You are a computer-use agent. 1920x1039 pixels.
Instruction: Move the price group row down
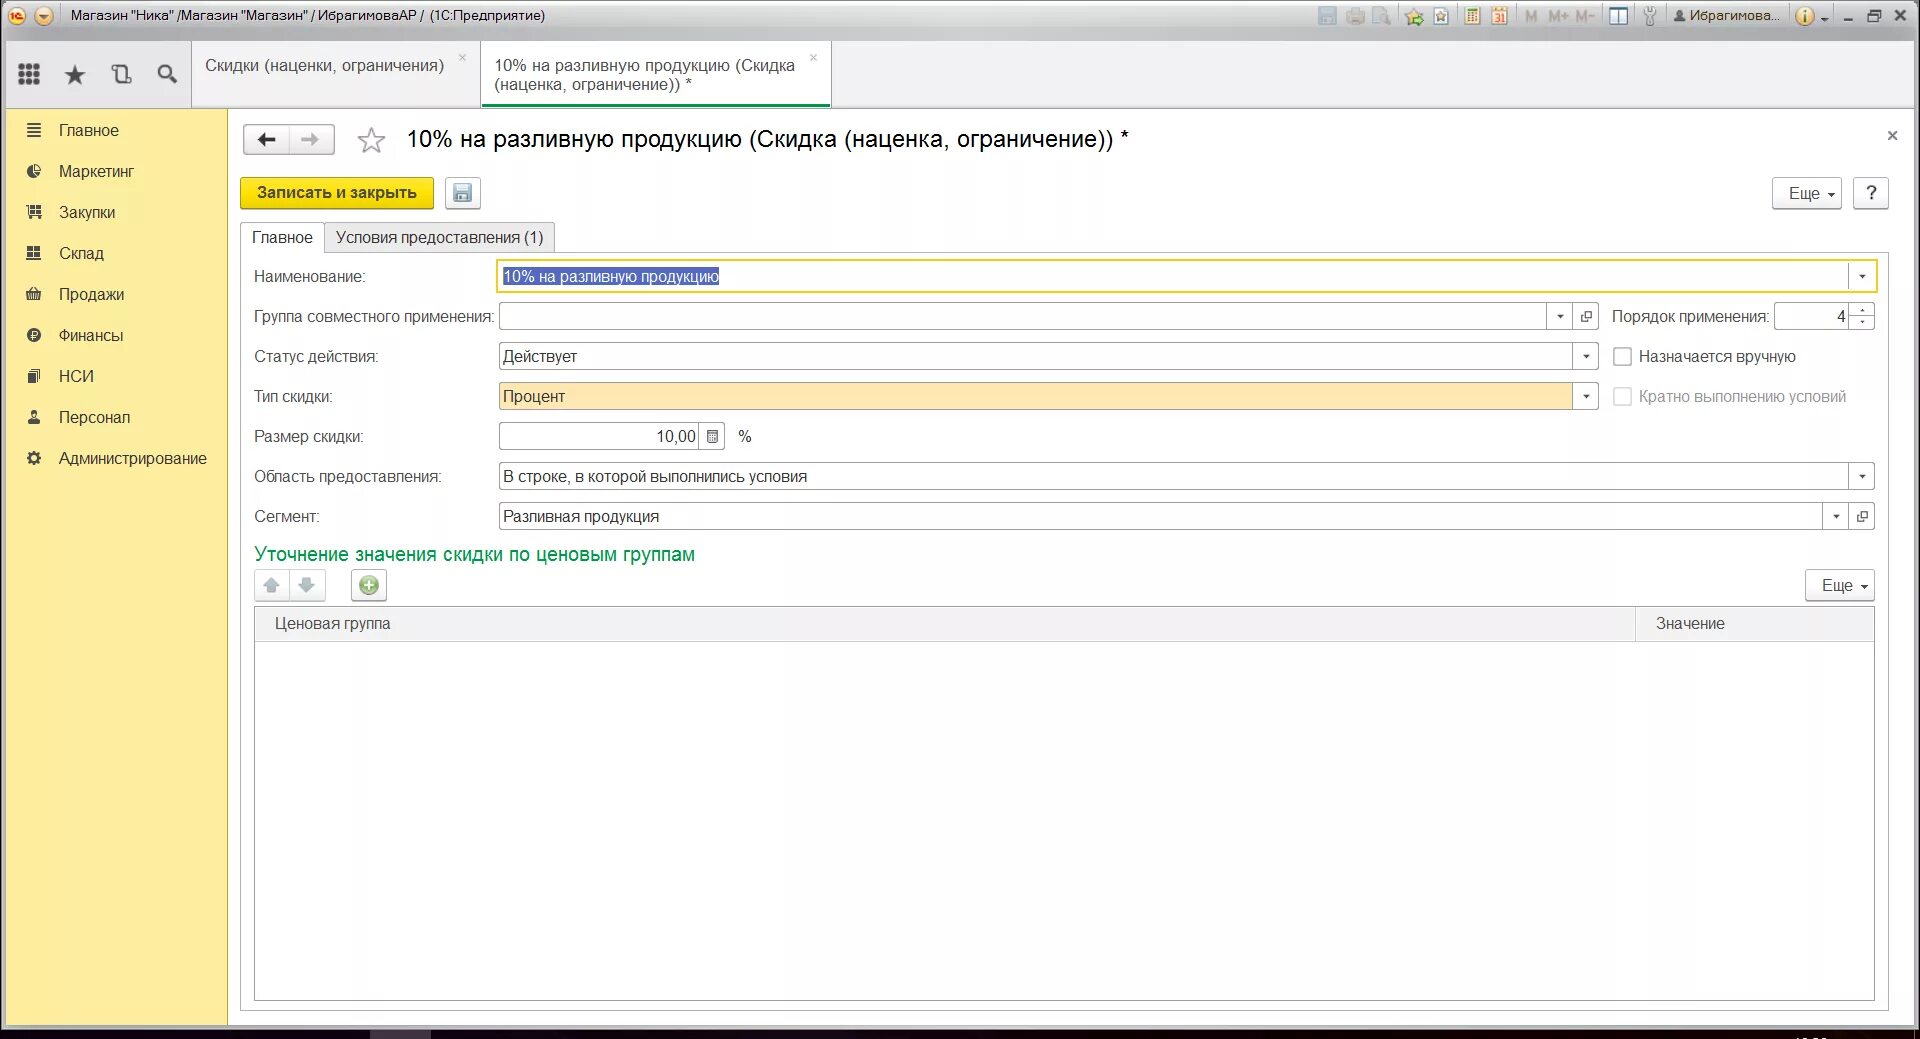point(307,585)
